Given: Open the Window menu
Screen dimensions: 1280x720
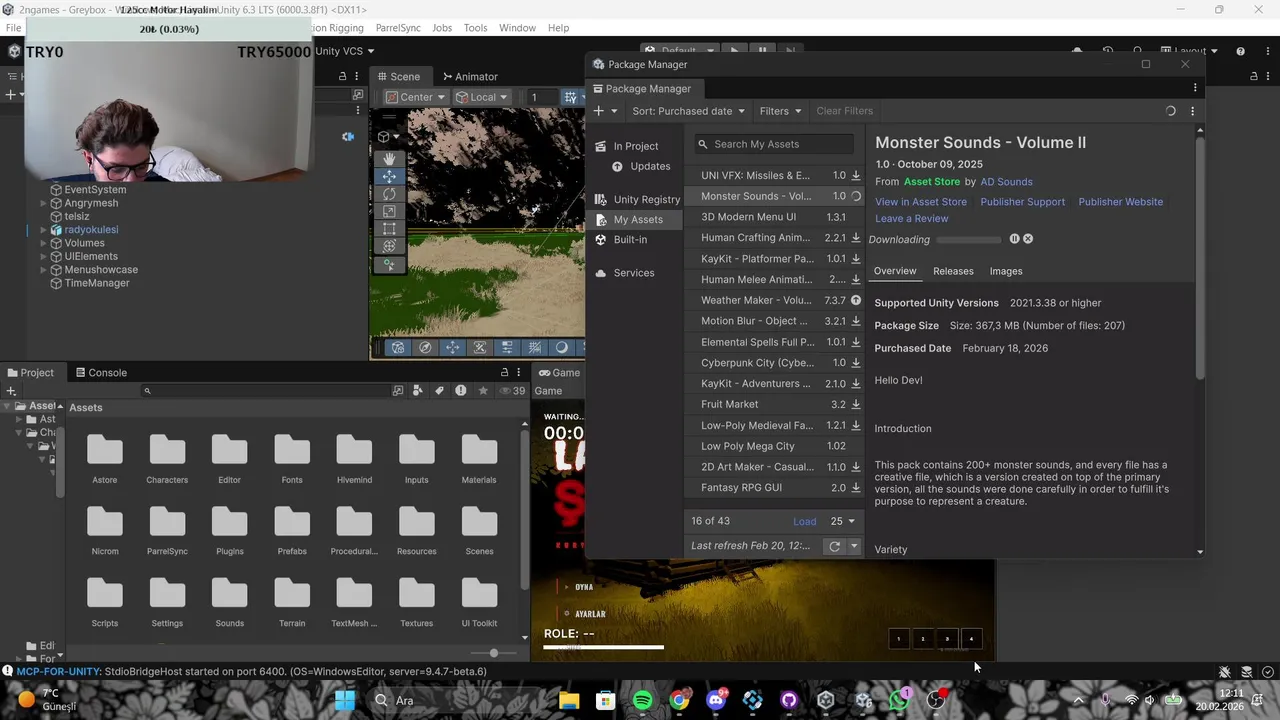Looking at the screenshot, I should click(517, 28).
